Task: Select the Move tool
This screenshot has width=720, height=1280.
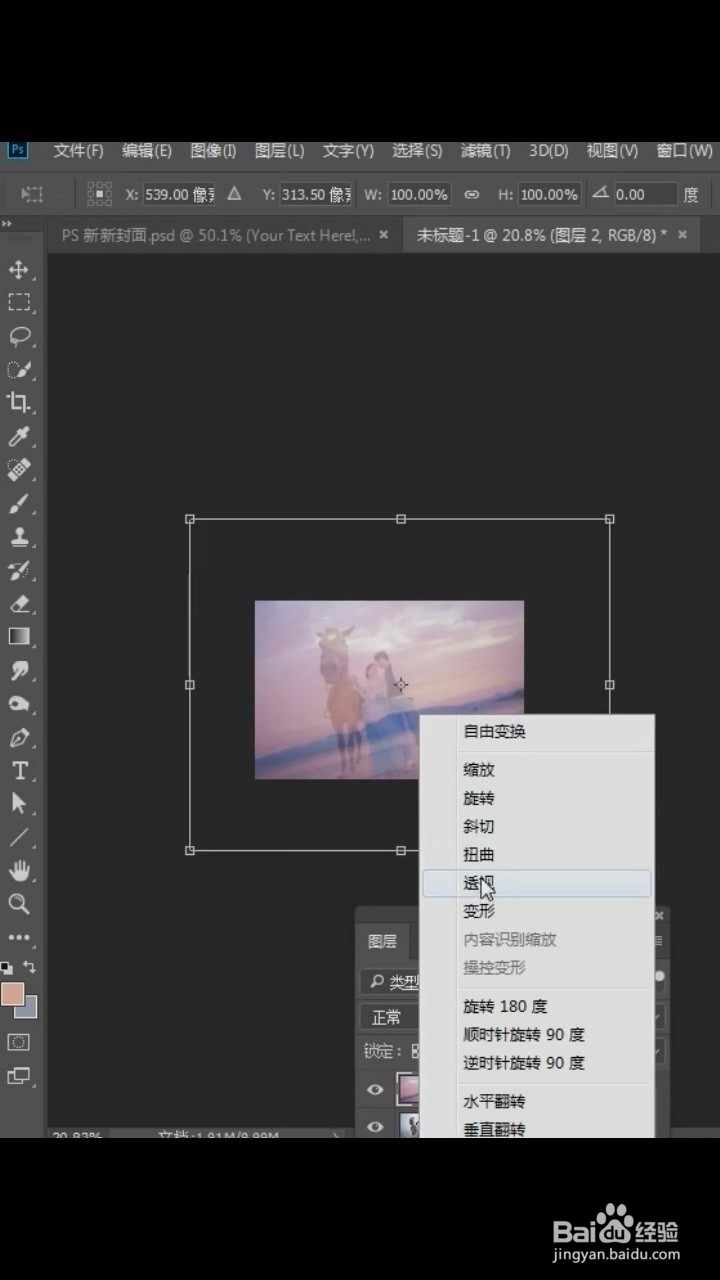Action: pos(19,270)
